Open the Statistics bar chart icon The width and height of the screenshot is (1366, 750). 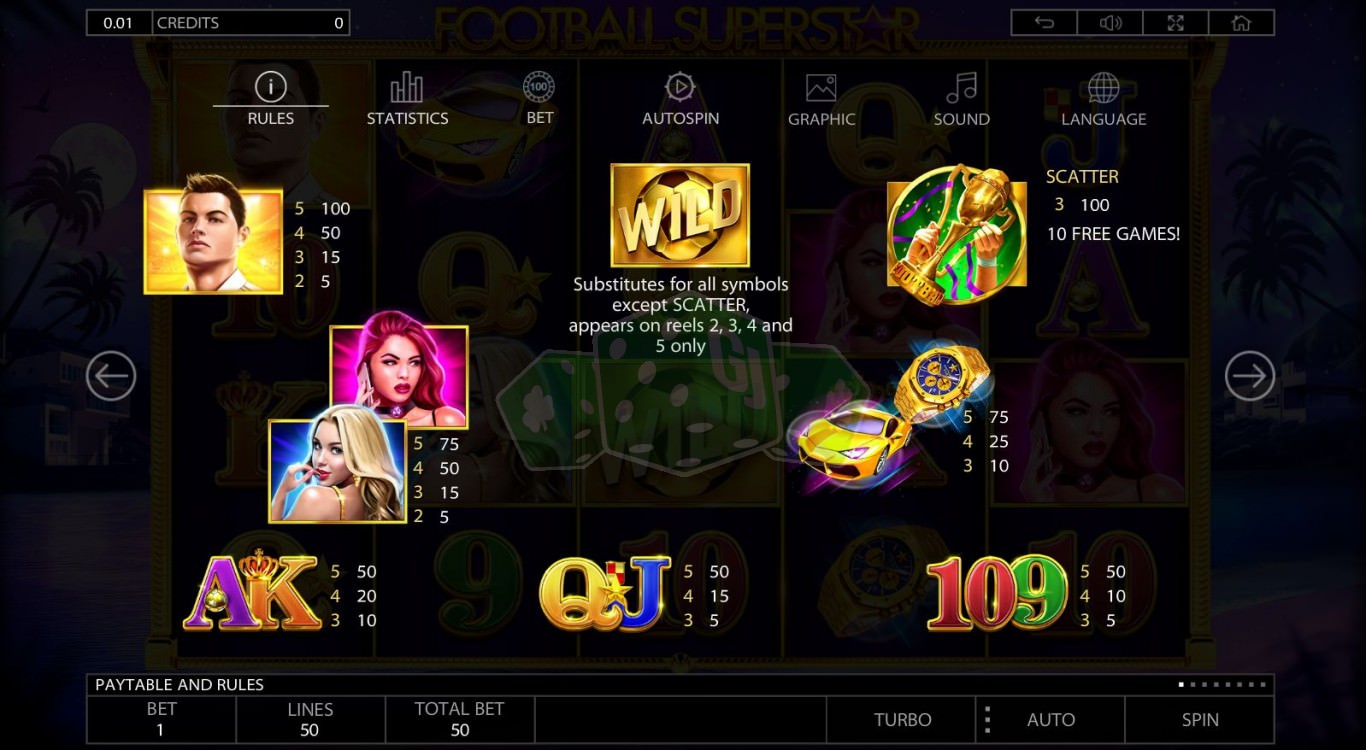pyautogui.click(x=407, y=87)
